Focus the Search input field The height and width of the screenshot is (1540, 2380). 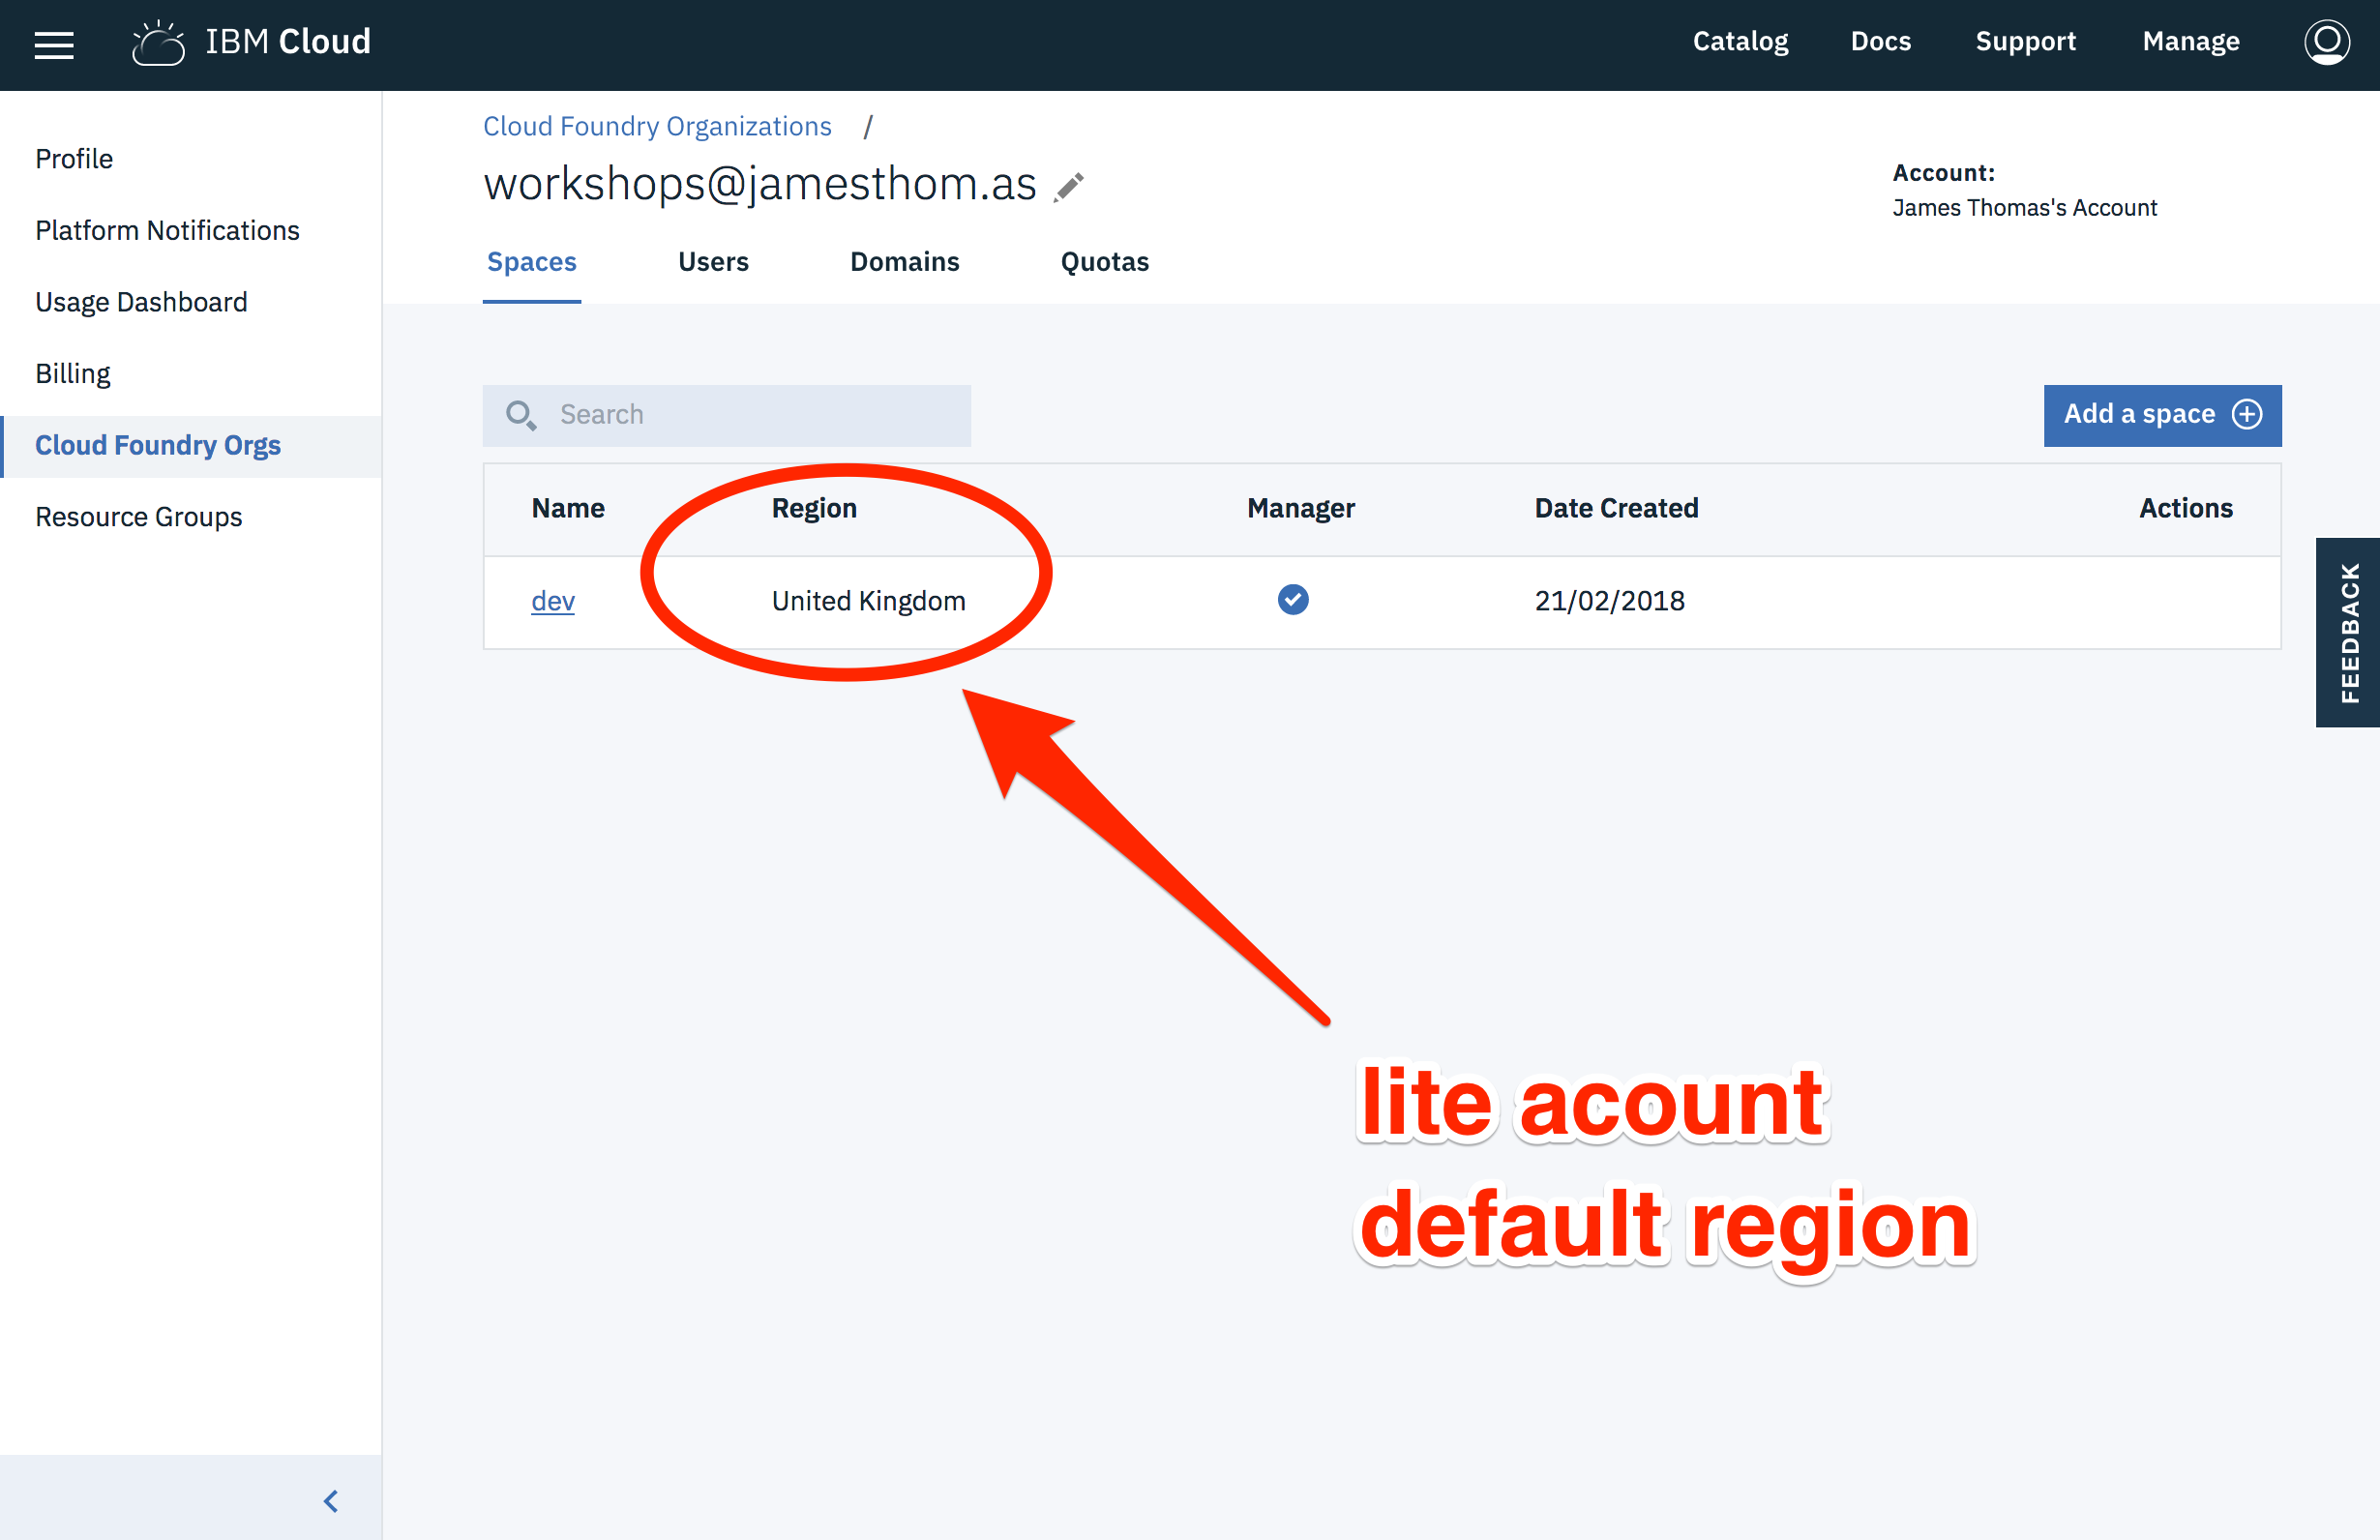(750, 415)
